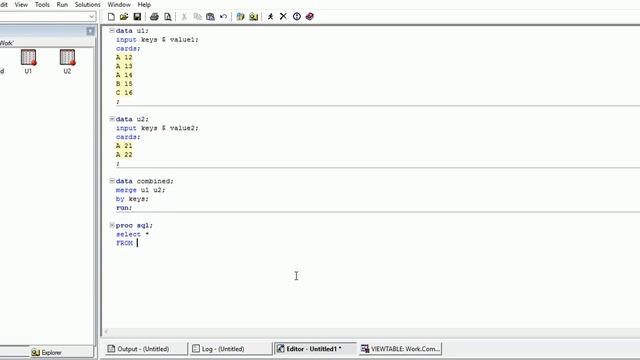
Task: Collapse the data combined step
Action: tap(112, 181)
